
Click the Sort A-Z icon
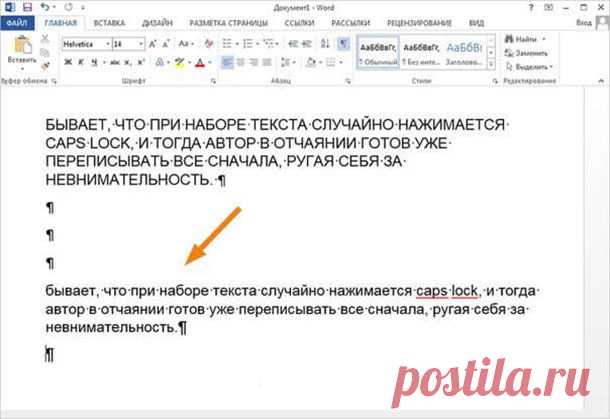325,44
